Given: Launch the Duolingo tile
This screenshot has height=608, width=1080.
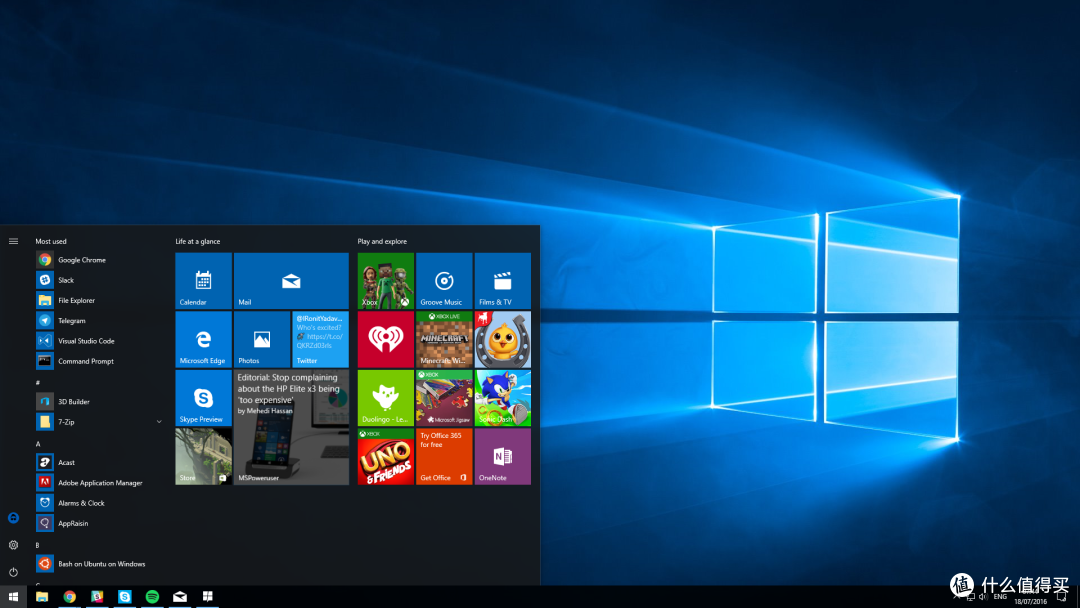Looking at the screenshot, I should pos(386,397).
